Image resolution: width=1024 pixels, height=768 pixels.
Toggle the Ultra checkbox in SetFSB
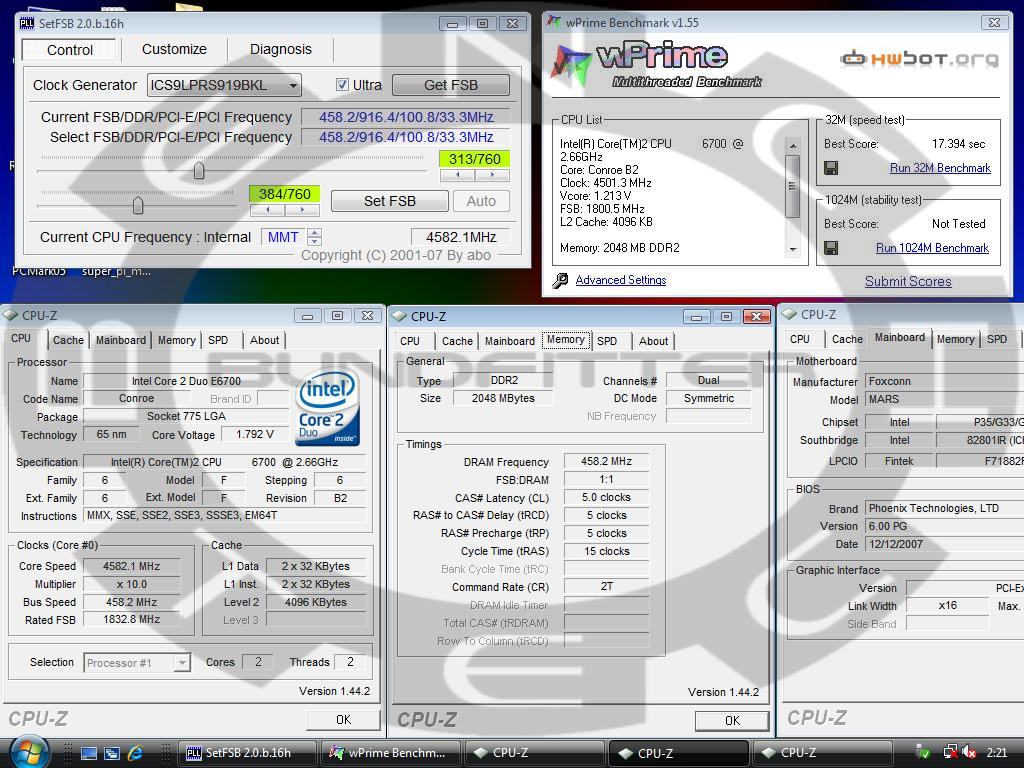[342, 85]
